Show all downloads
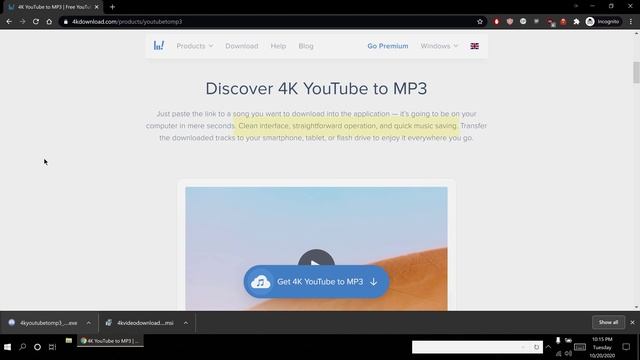Viewport: 640px width, 360px height. coord(608,322)
